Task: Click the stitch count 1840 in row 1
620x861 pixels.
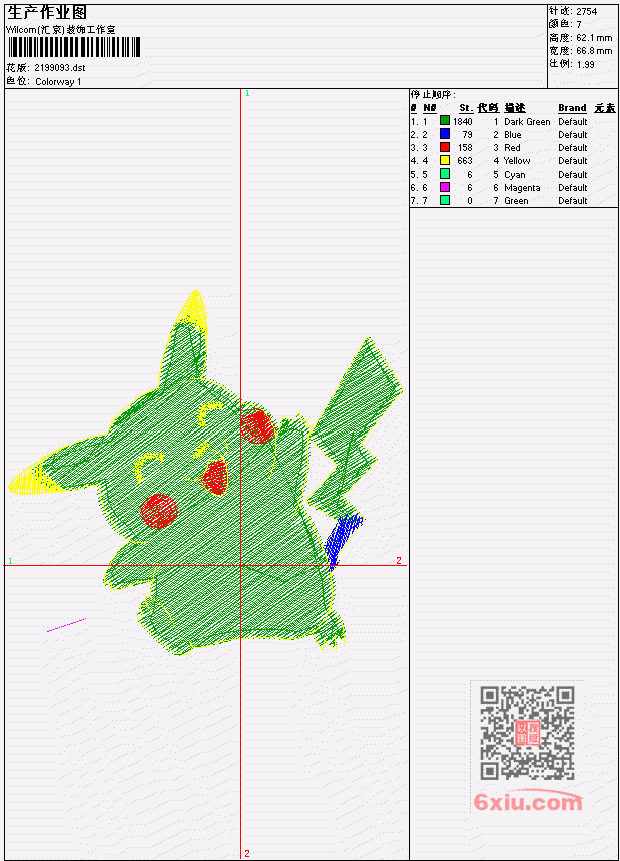Action: pos(462,121)
